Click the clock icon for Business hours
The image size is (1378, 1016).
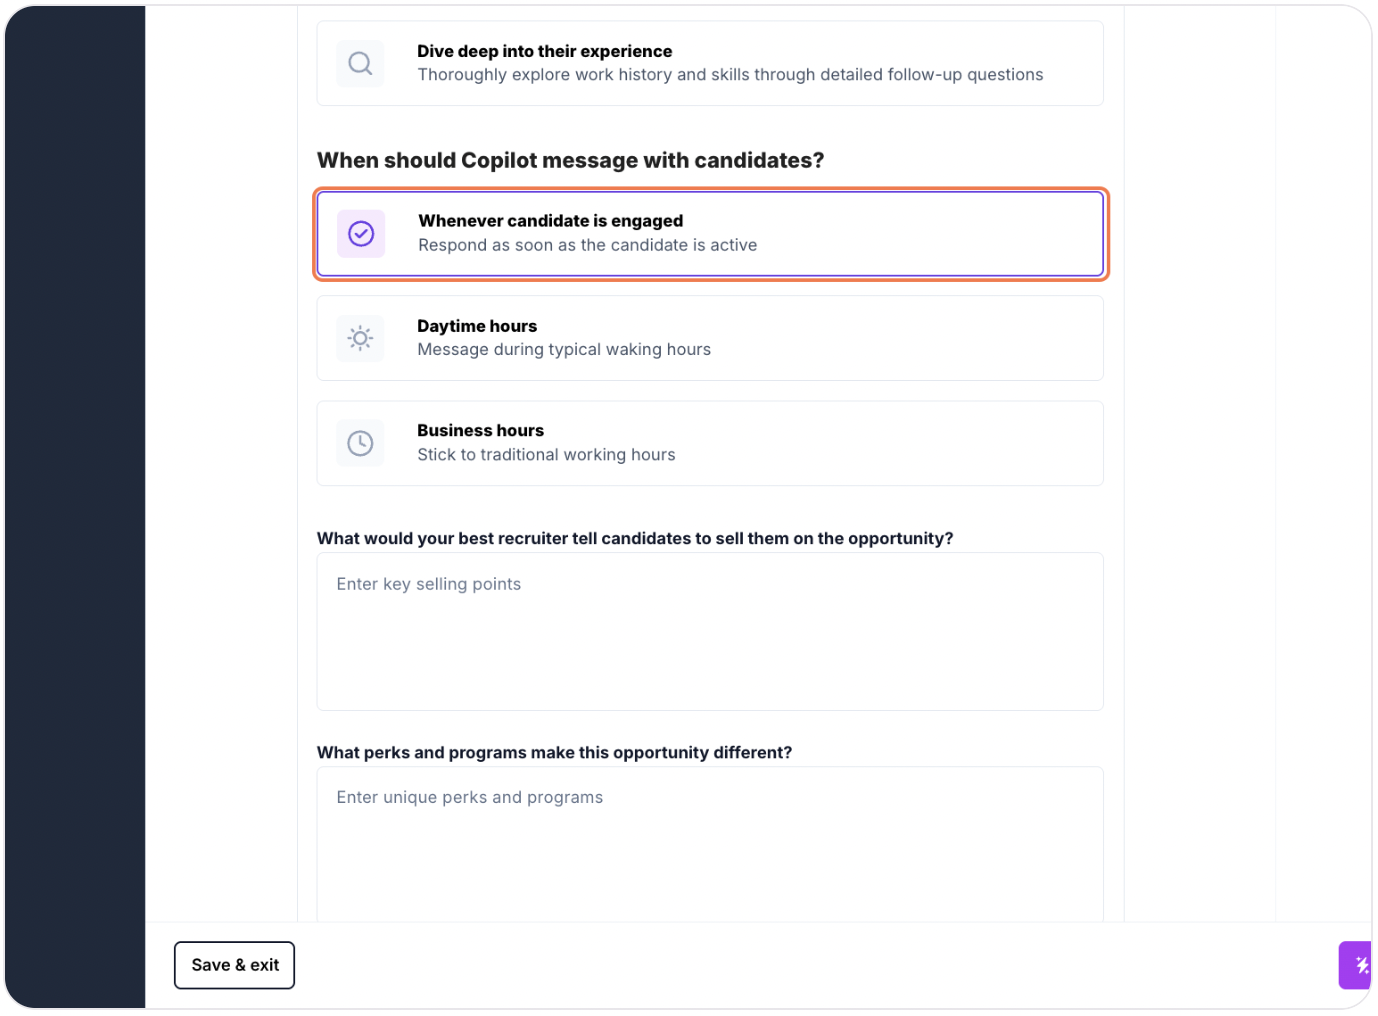pos(360,443)
